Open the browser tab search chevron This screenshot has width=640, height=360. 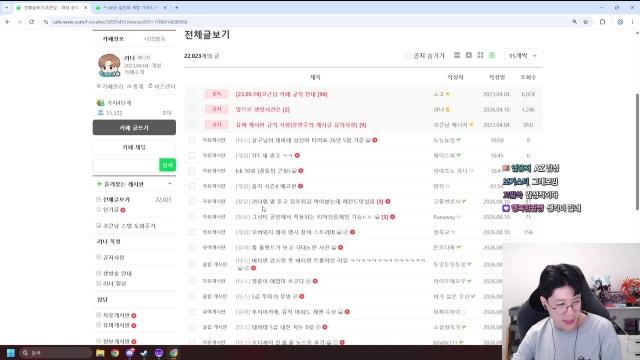(x=6, y=7)
